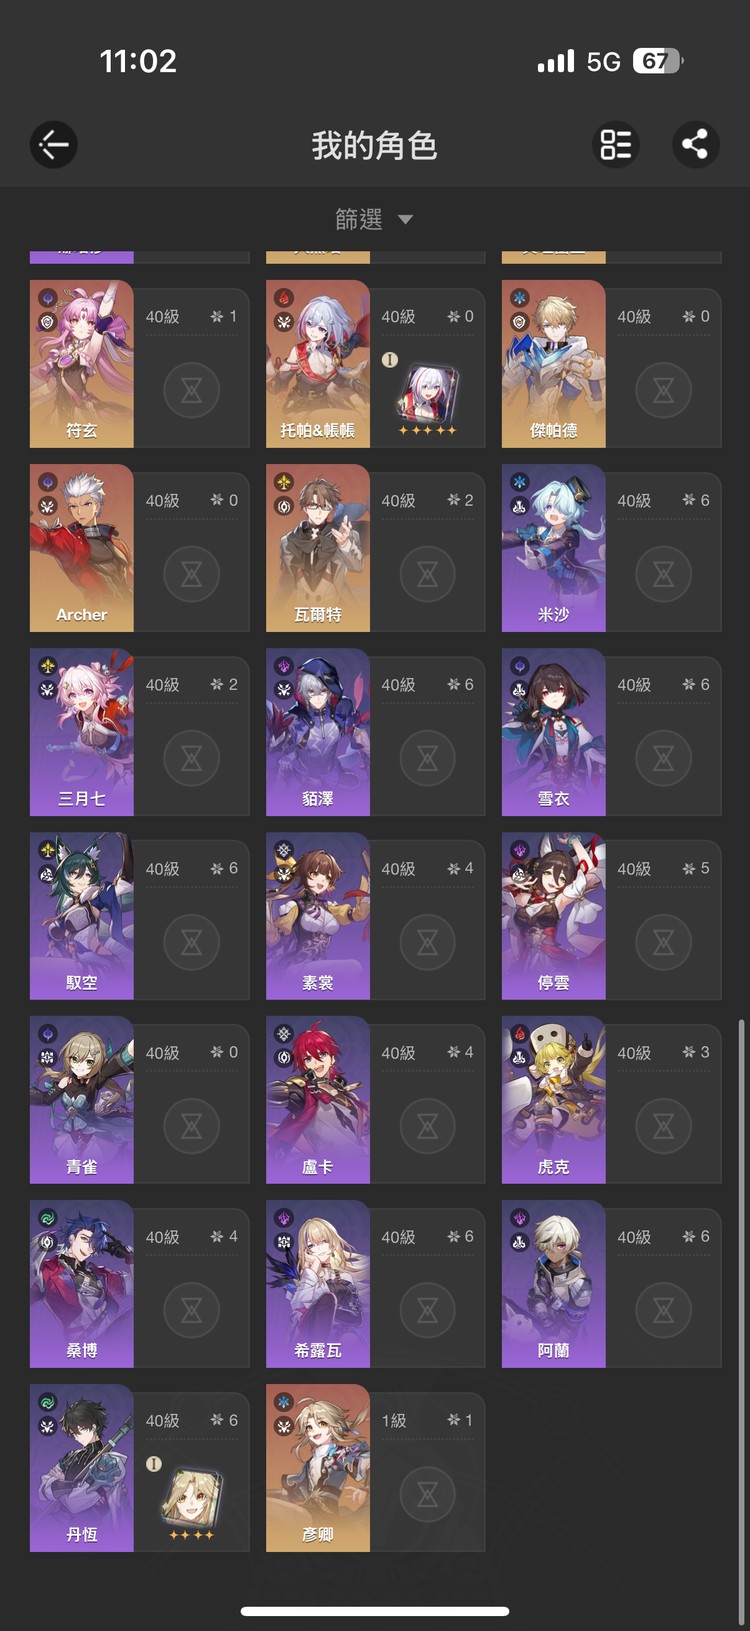750x1631 pixels.
Task: Tap empty light cone slot for 虎克
Action: pos(664,1126)
